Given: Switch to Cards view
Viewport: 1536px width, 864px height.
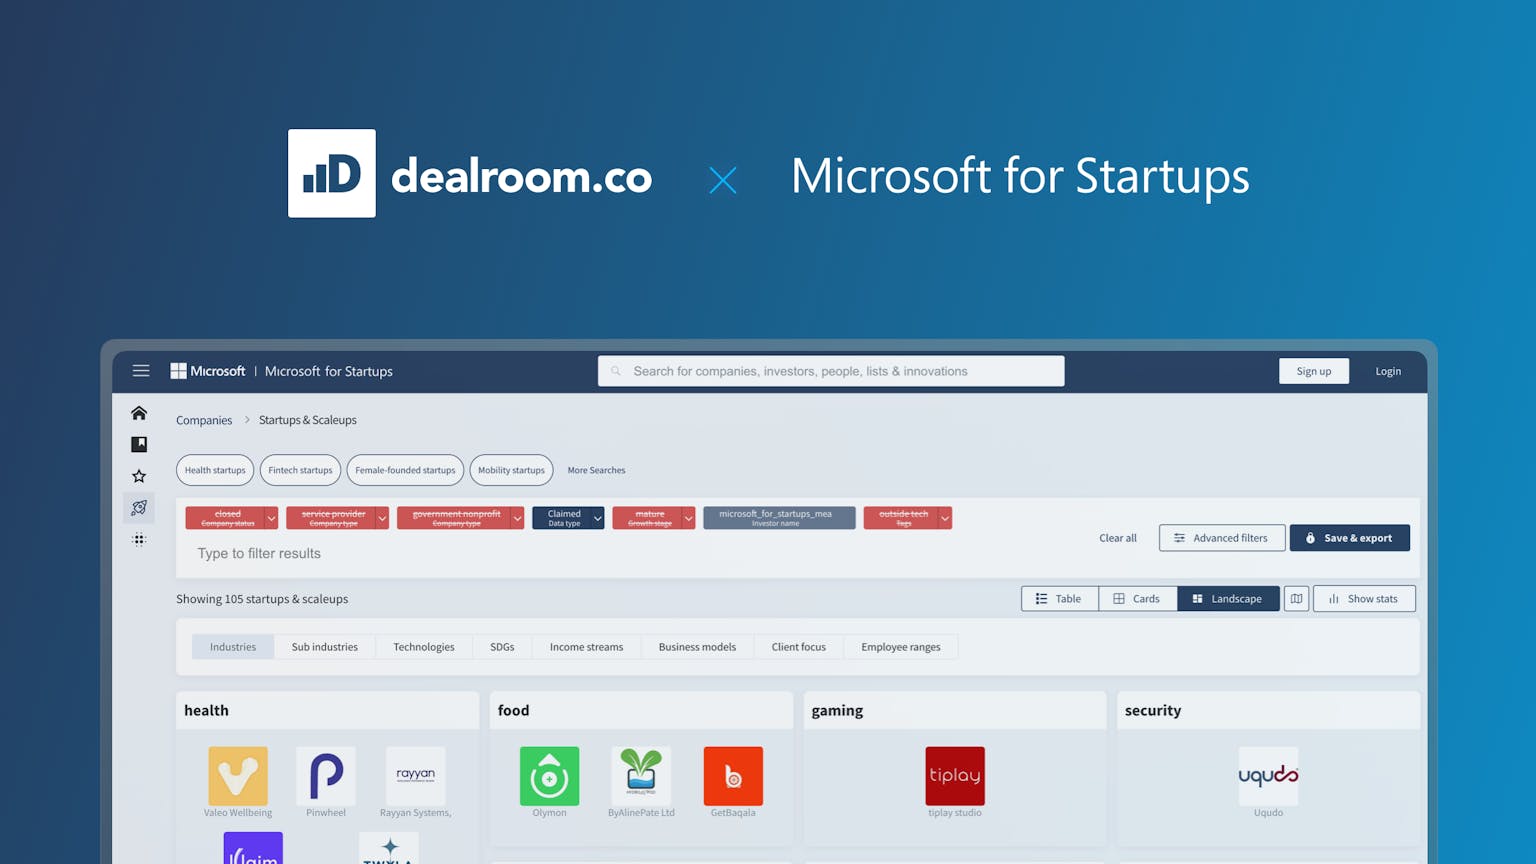Looking at the screenshot, I should pyautogui.click(x=1138, y=599).
